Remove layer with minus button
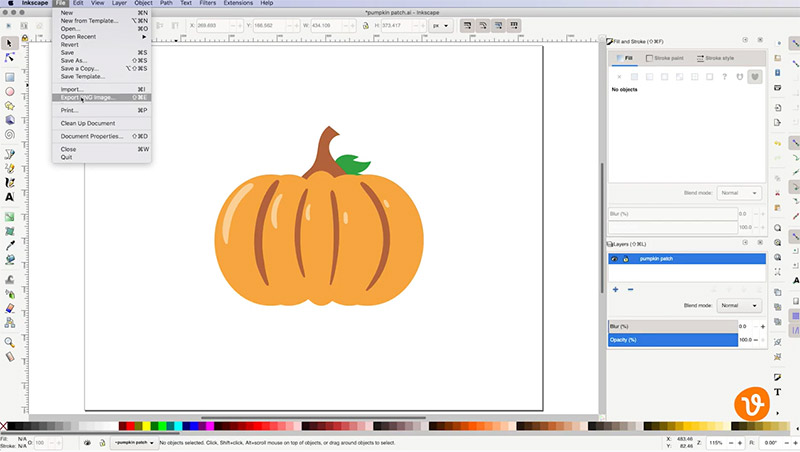 [x=631, y=289]
